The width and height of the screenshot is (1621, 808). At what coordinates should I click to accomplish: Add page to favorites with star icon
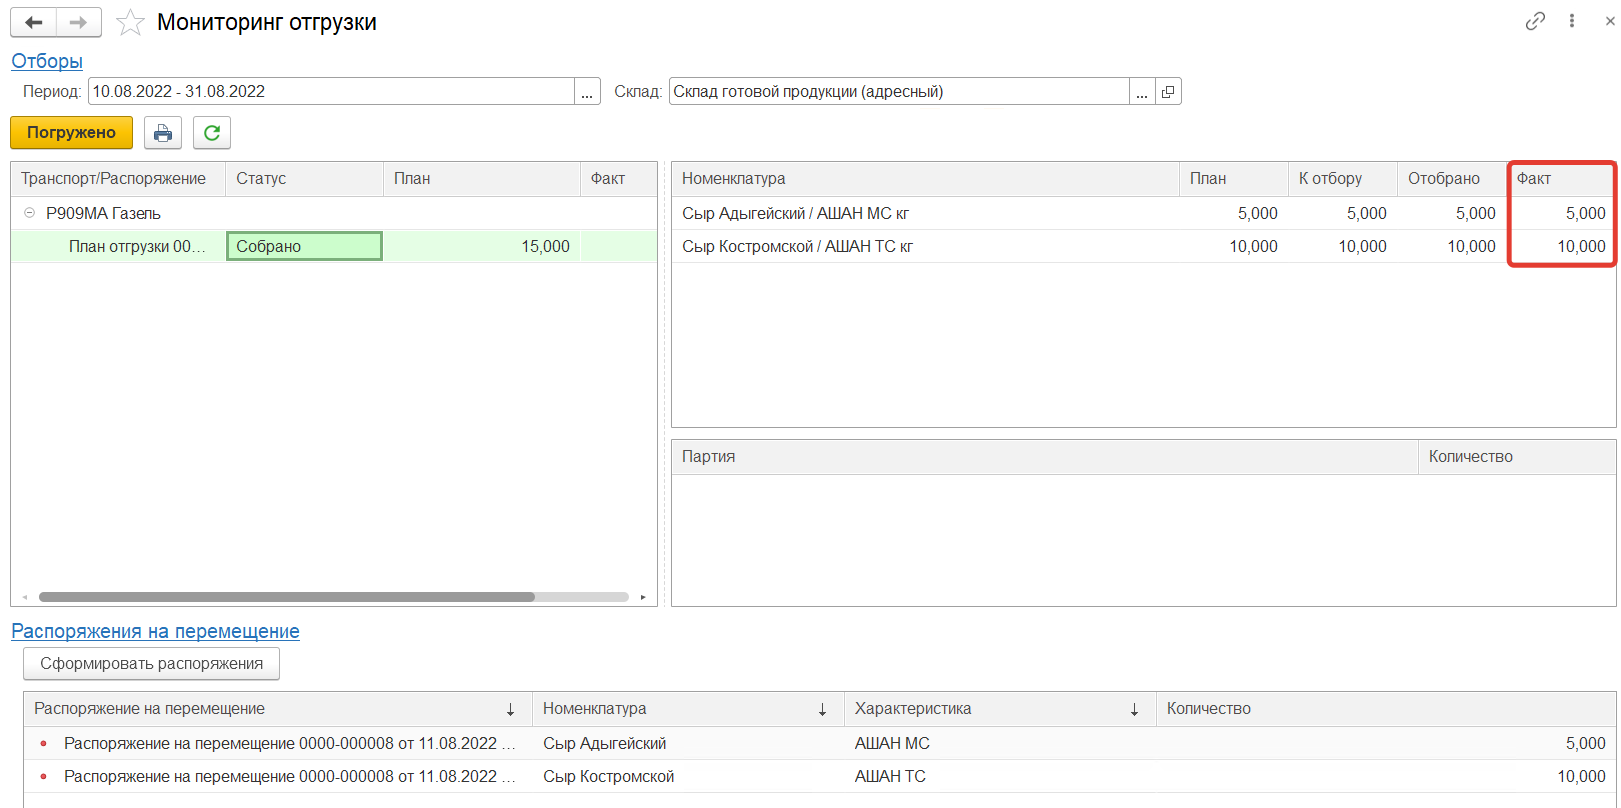(x=130, y=22)
